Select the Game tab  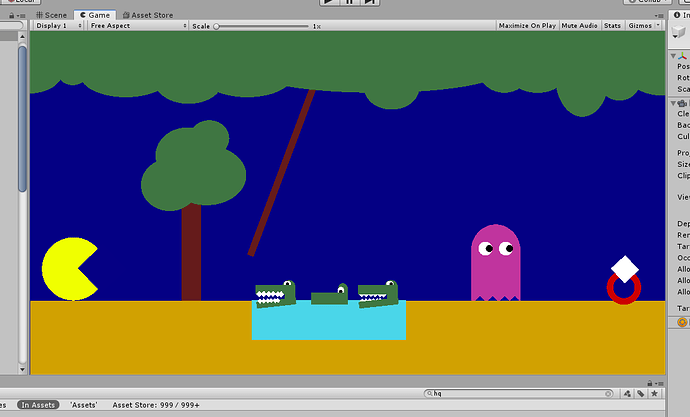pos(95,15)
